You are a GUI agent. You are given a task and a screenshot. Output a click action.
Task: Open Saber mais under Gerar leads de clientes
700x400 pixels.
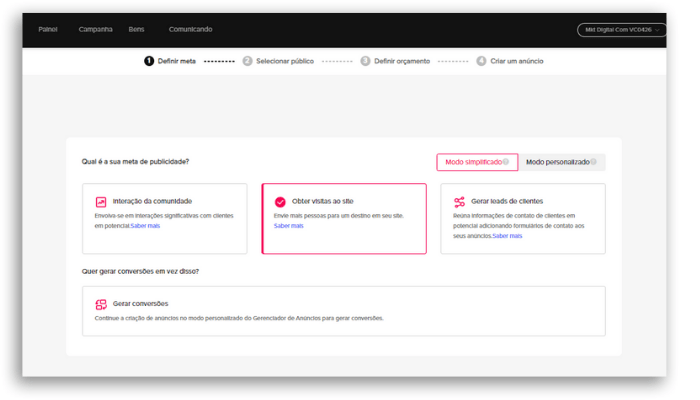[507, 236]
